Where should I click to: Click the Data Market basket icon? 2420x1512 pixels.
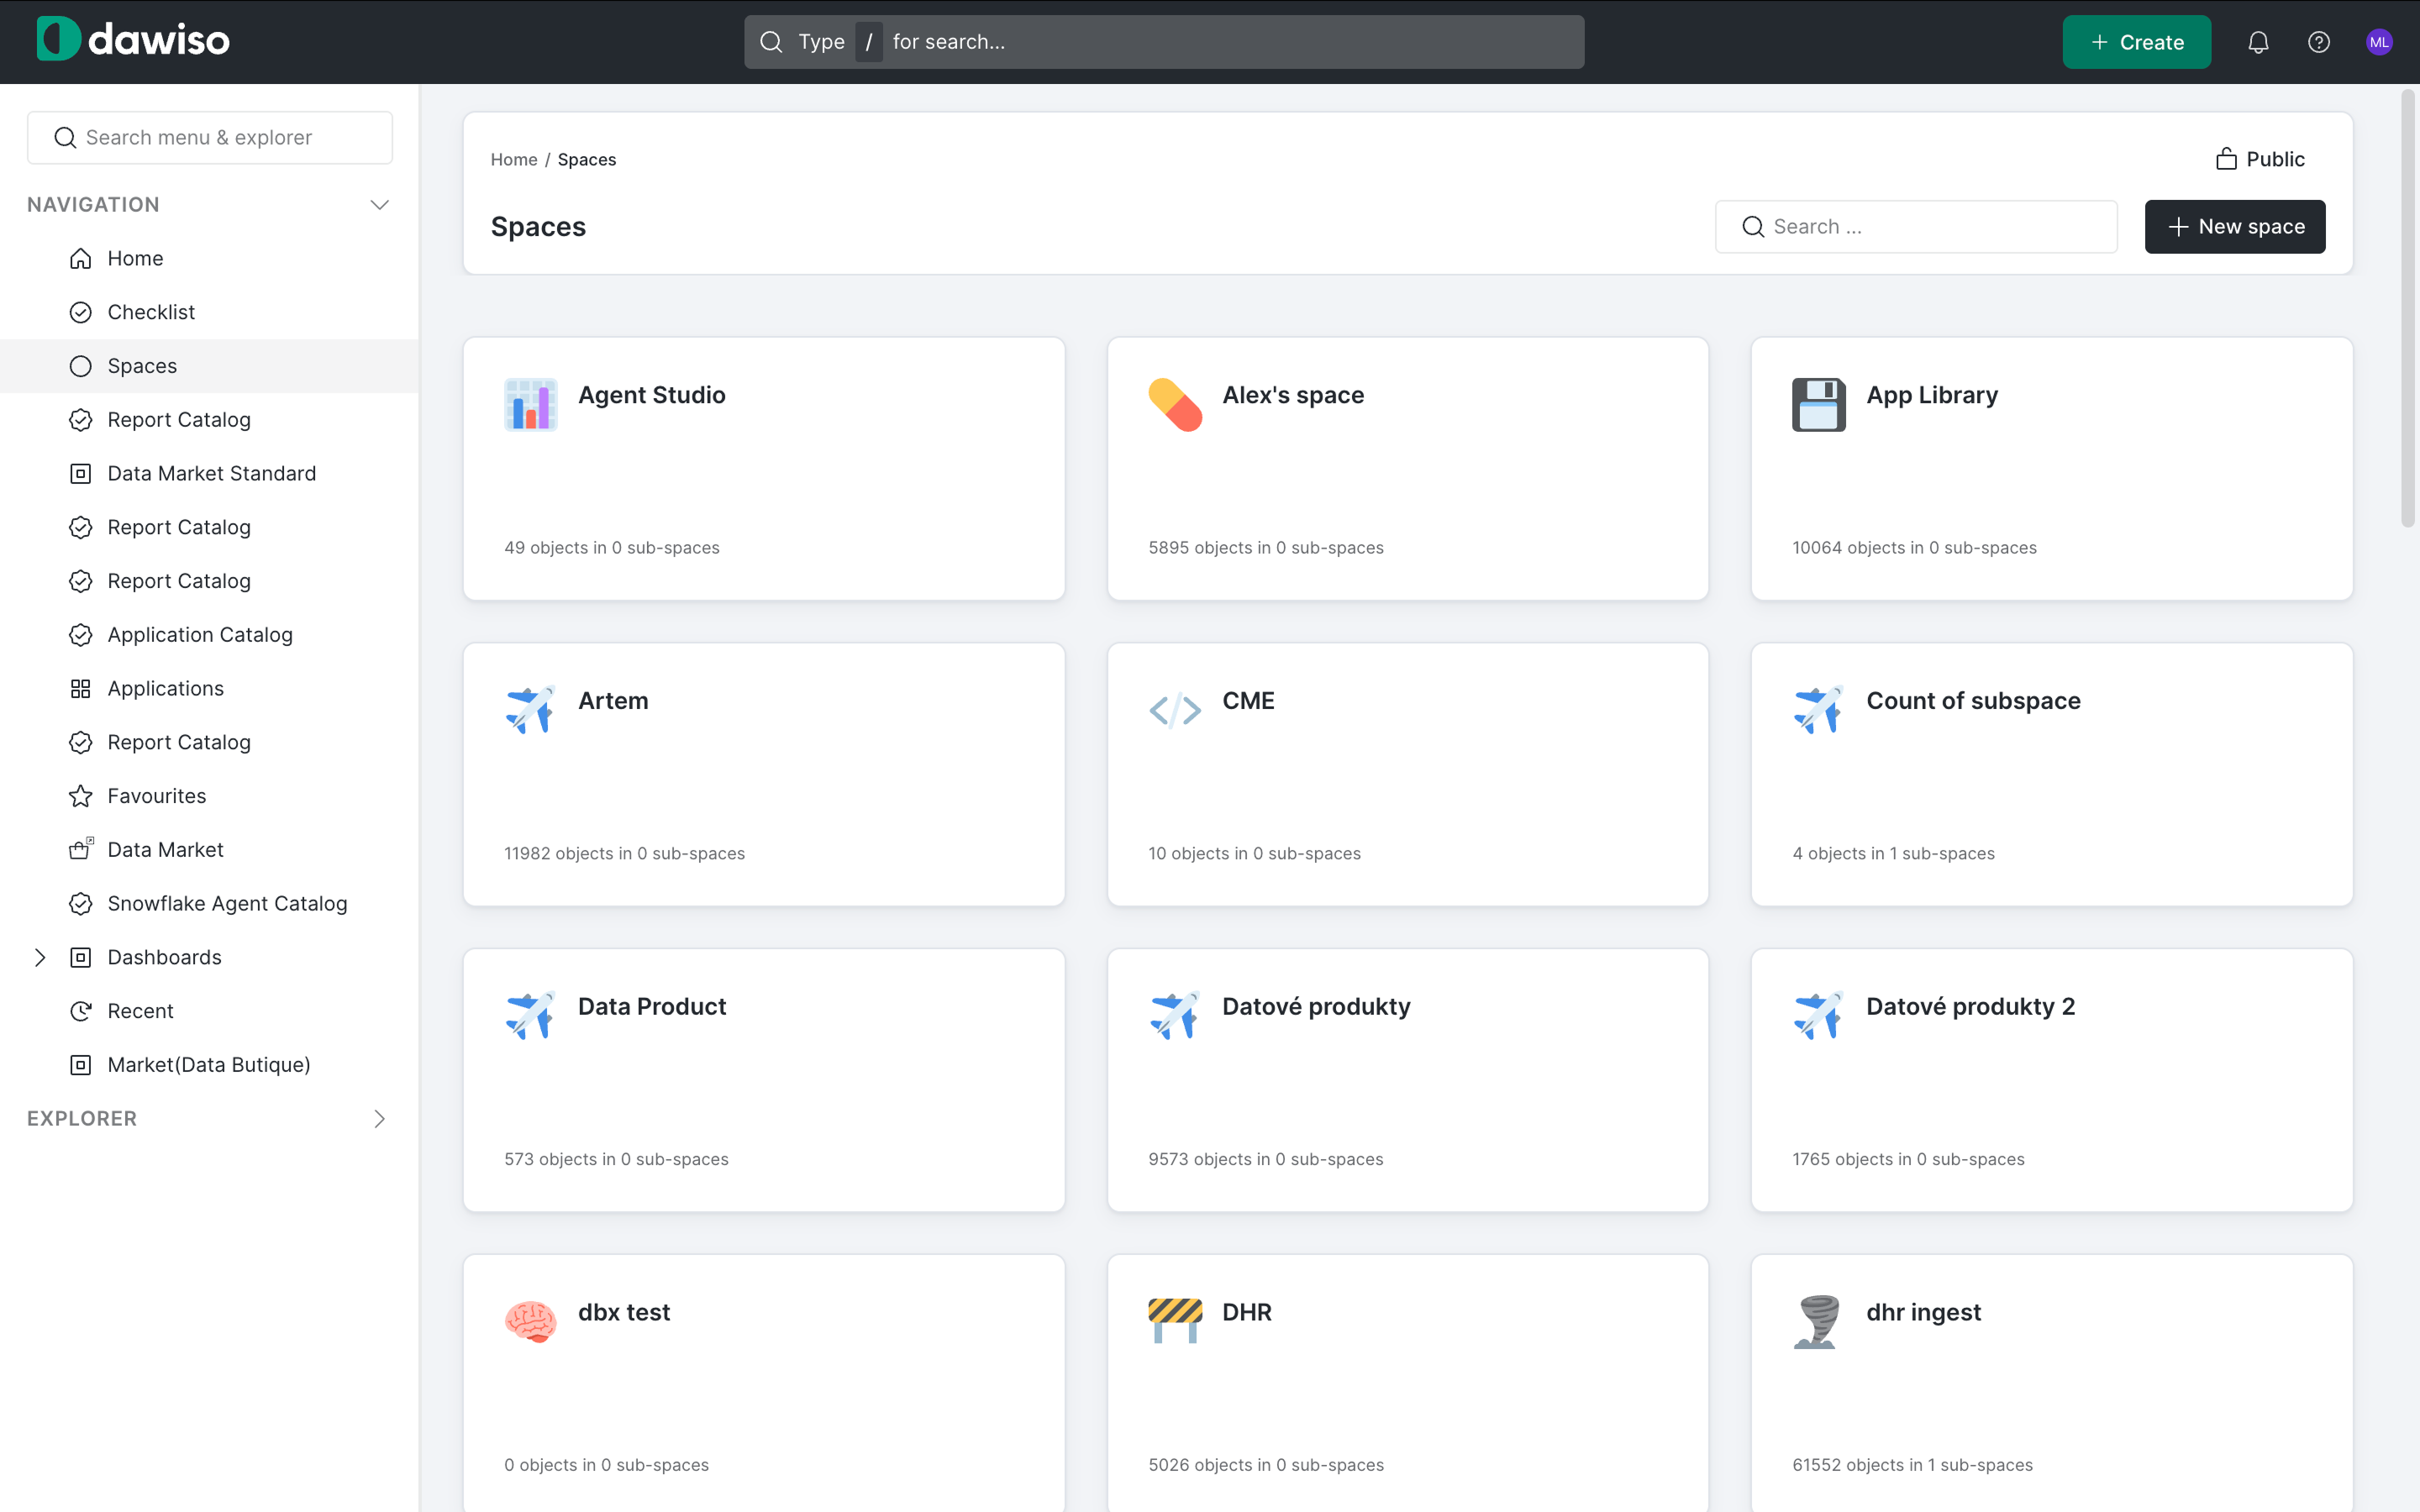pos(81,849)
